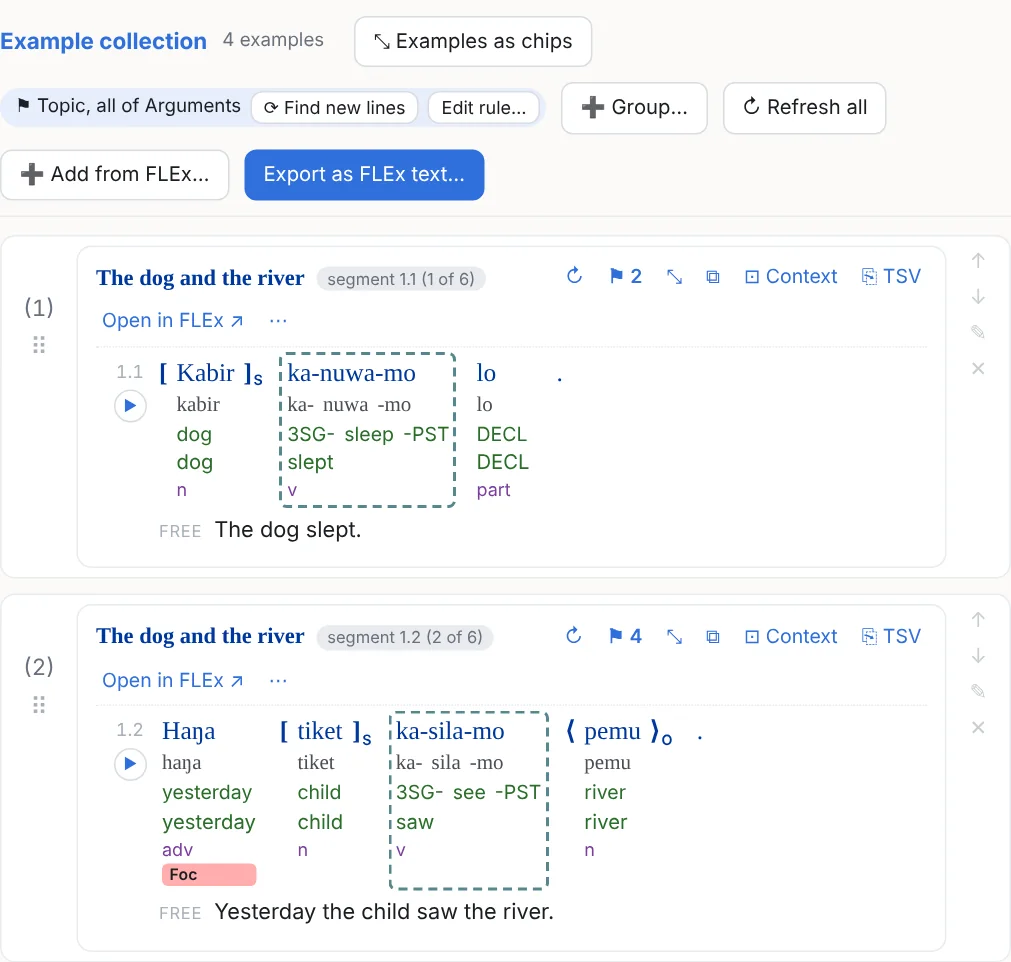1011x962 pixels.
Task: Click the Group... button
Action: click(634, 108)
